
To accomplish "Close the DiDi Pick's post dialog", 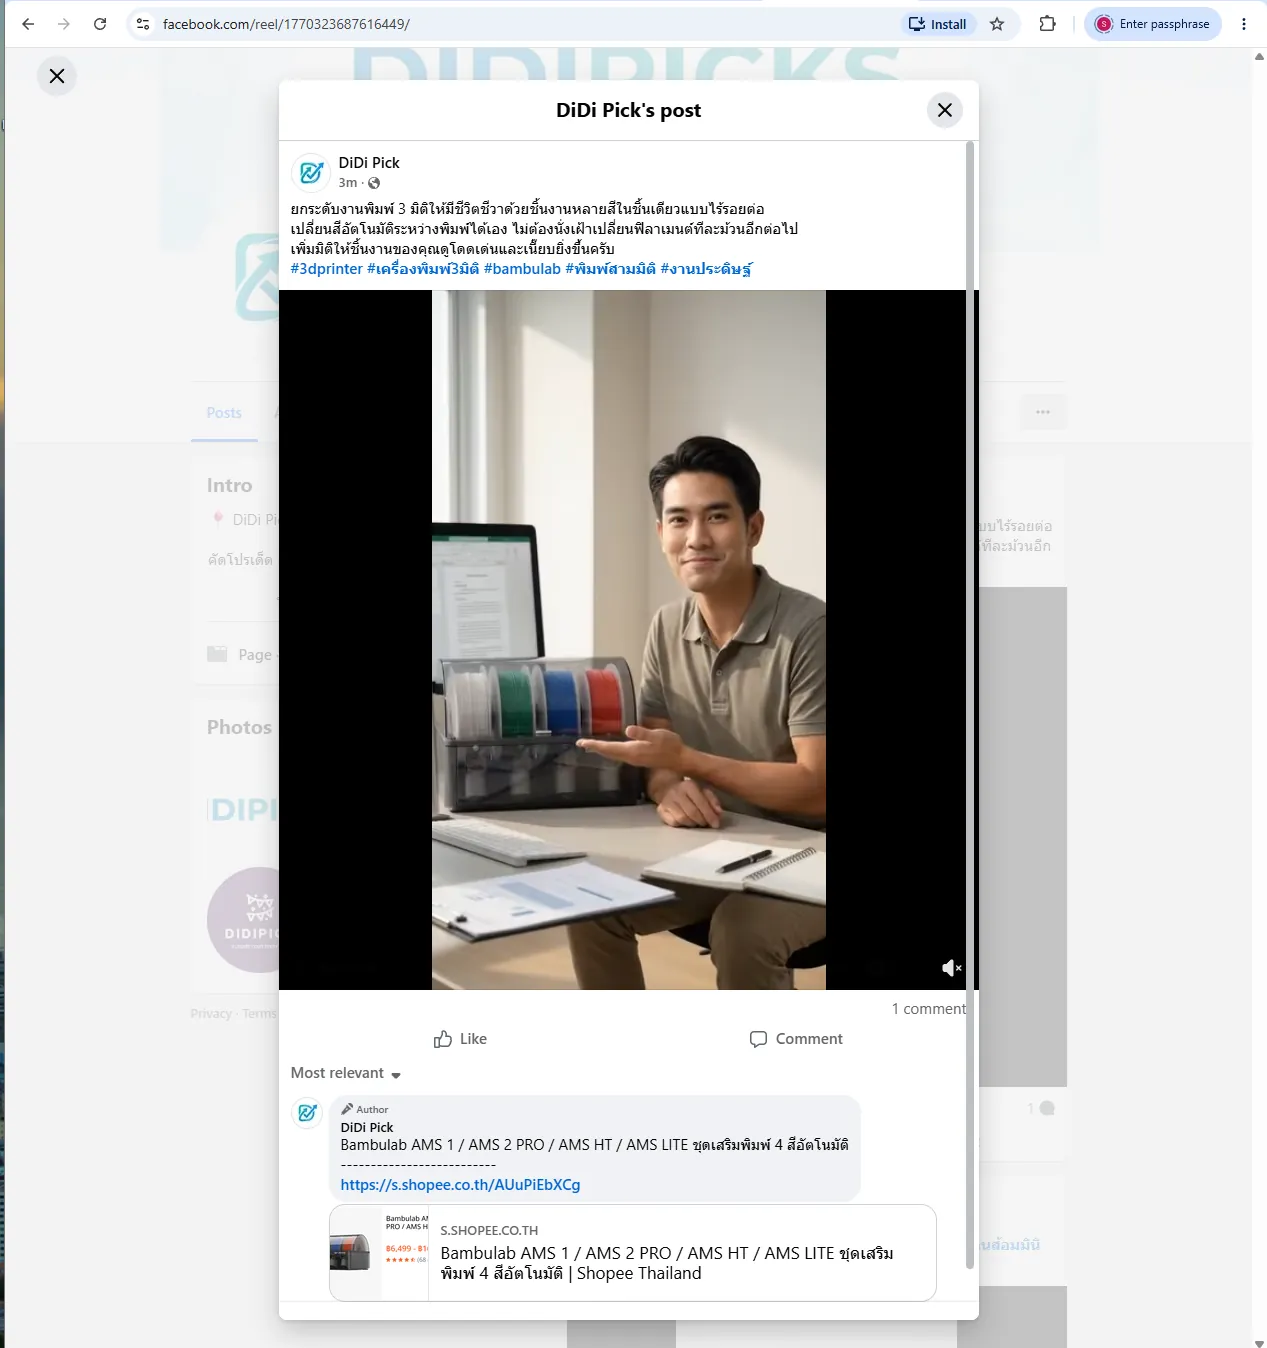I will (x=945, y=110).
